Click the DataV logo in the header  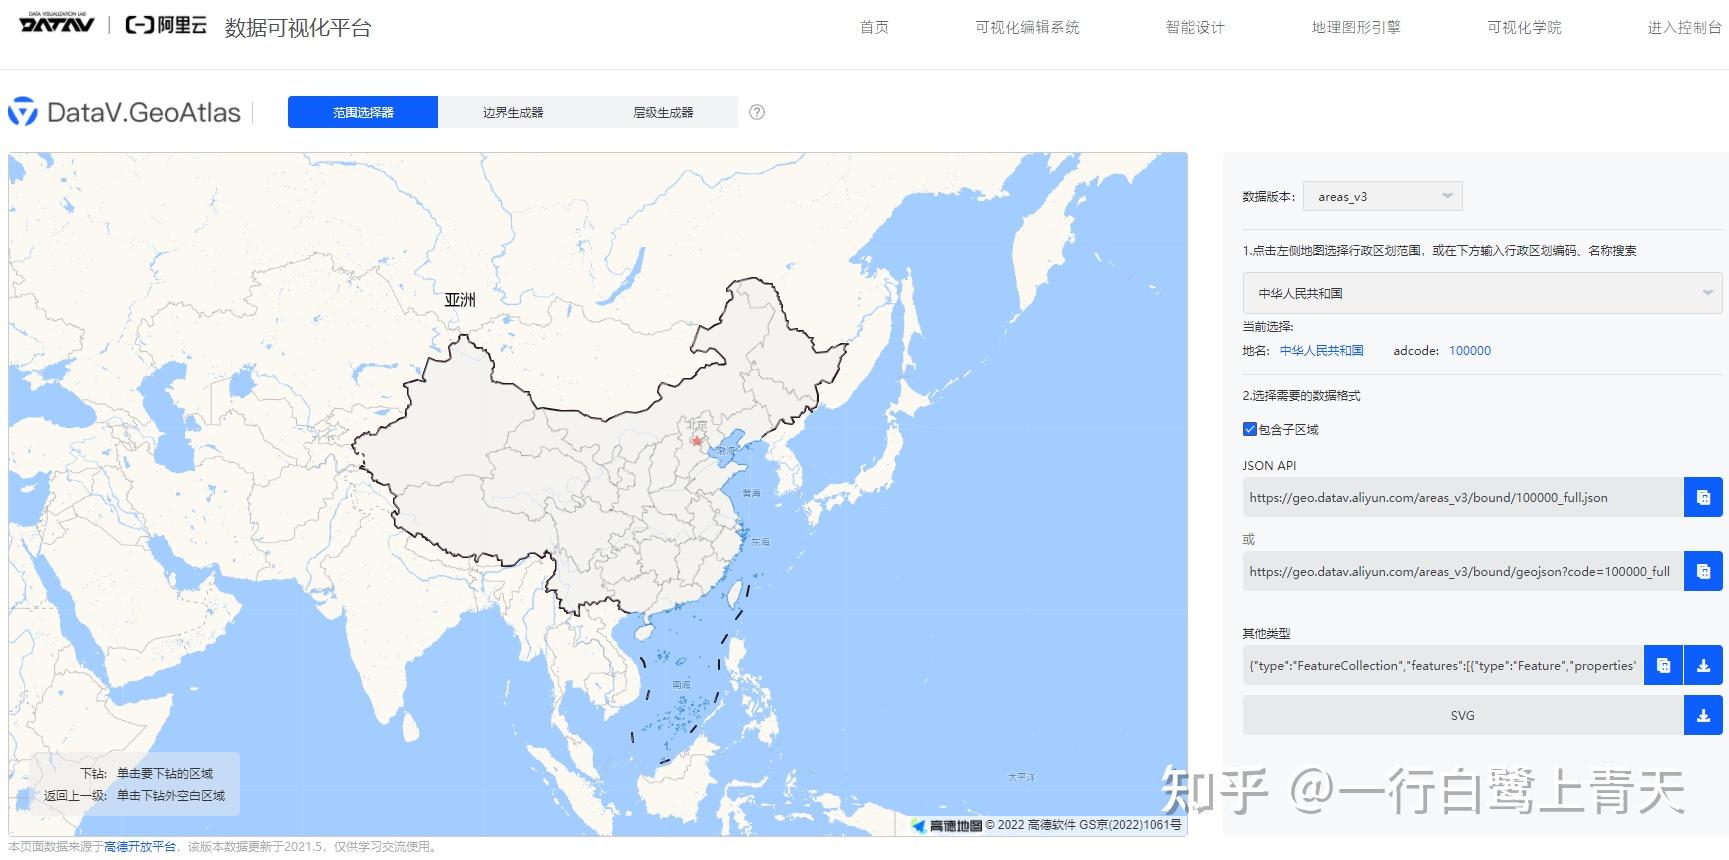[57, 23]
